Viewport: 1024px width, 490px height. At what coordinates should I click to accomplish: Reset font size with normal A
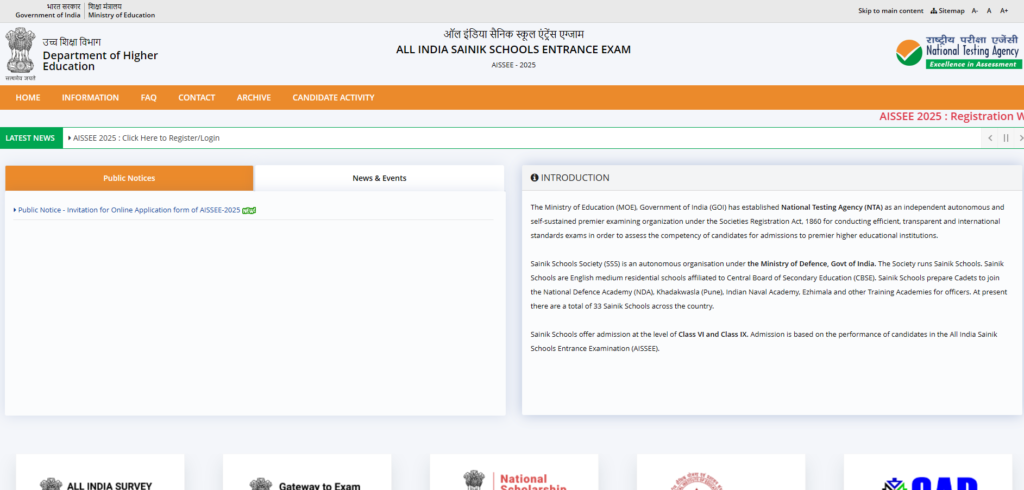coord(989,10)
